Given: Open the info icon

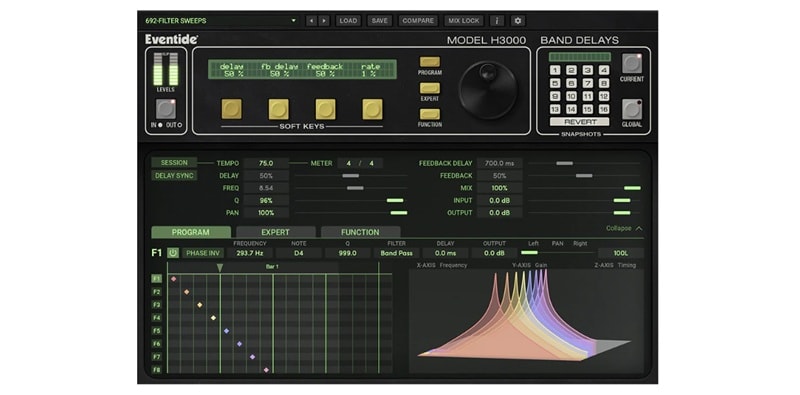Looking at the screenshot, I should 497,21.
